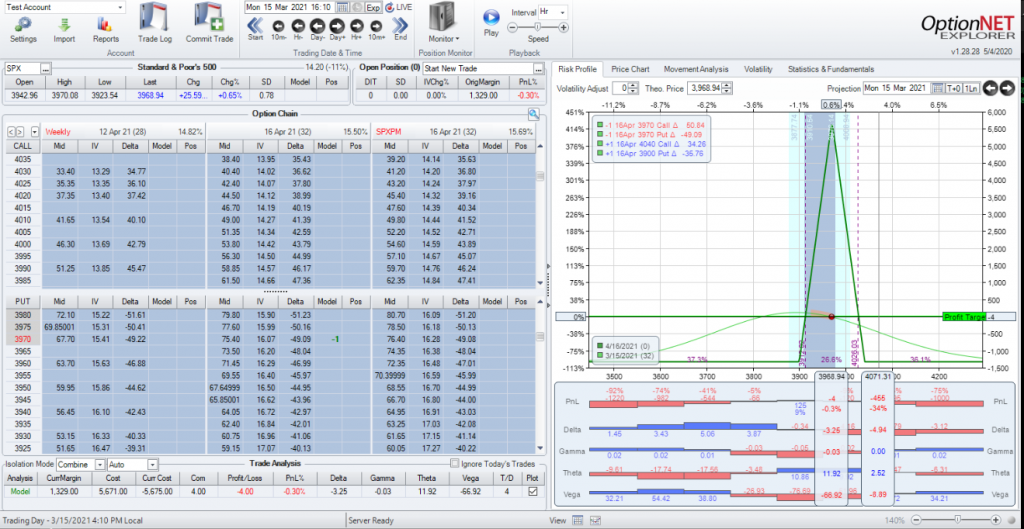Zoom out with status bar minus button

(x=916, y=521)
